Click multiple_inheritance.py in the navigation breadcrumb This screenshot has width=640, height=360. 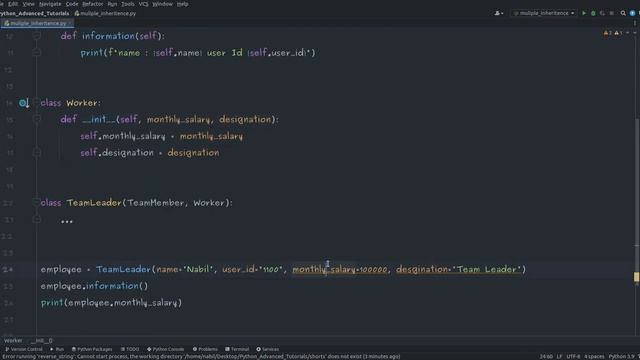pos(105,13)
